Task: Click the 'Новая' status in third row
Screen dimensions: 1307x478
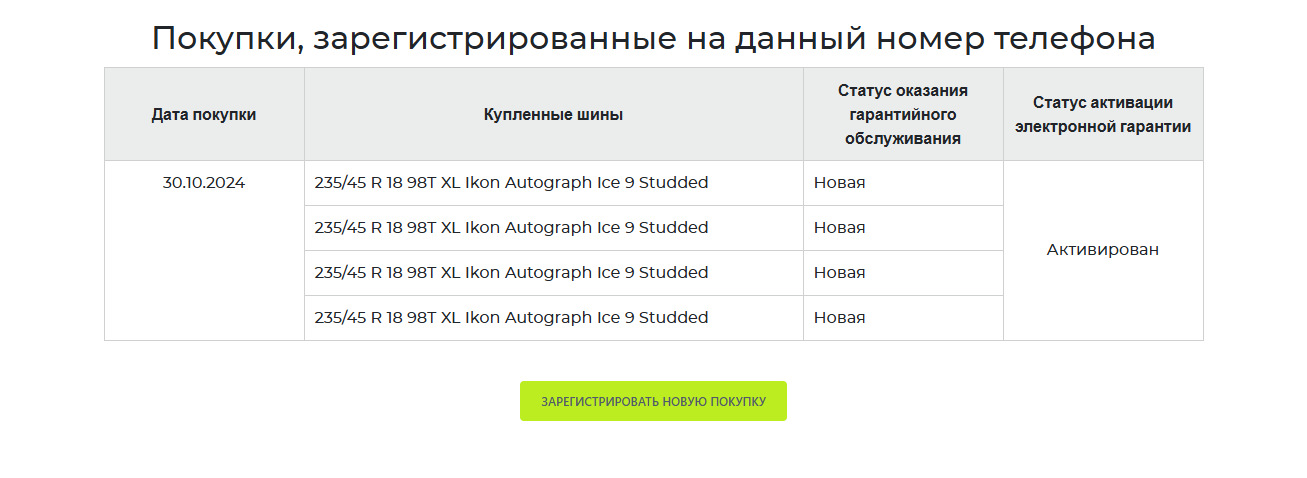Action: coord(839,273)
